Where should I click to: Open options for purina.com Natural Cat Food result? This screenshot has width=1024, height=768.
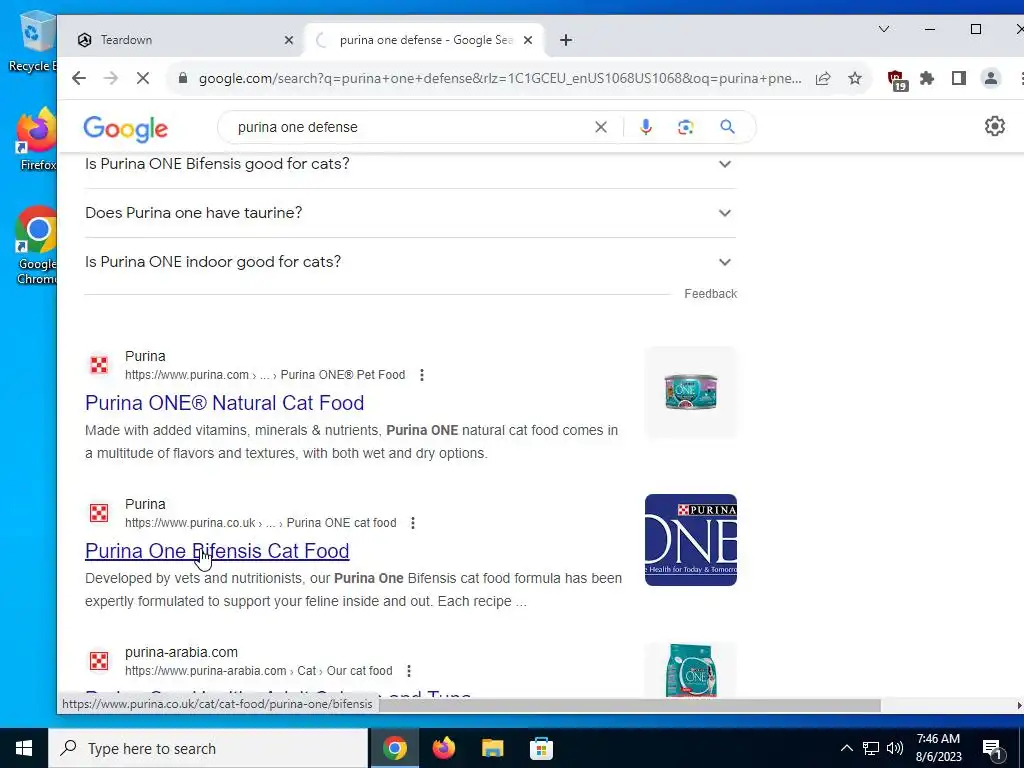[422, 375]
